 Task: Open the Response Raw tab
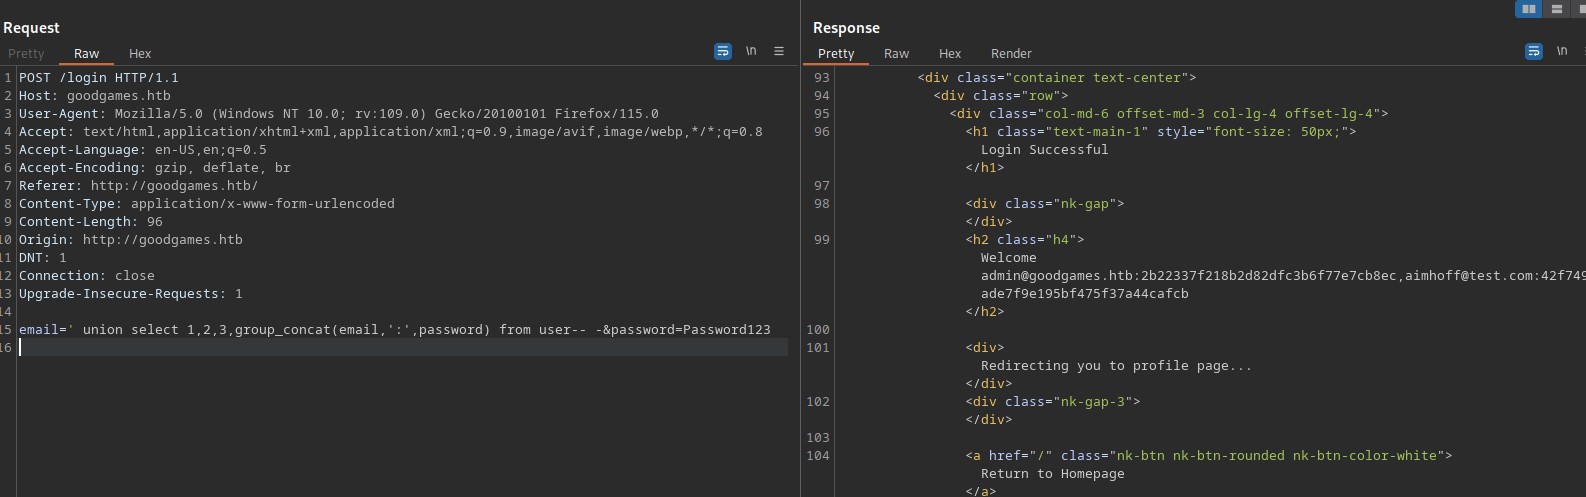click(897, 54)
